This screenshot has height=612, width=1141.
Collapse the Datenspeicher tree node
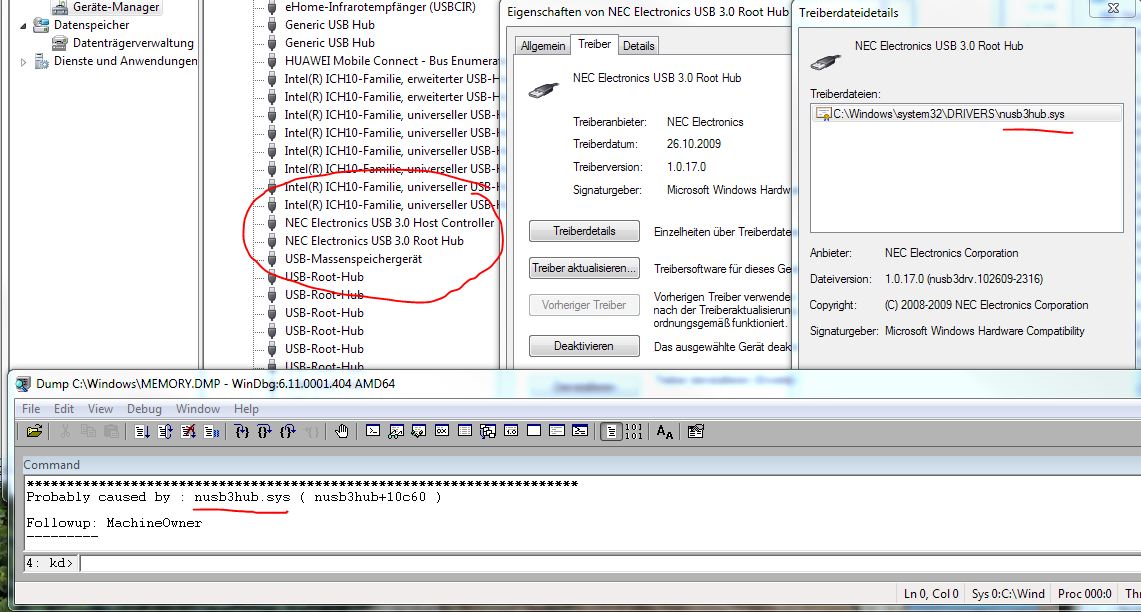click(23, 25)
